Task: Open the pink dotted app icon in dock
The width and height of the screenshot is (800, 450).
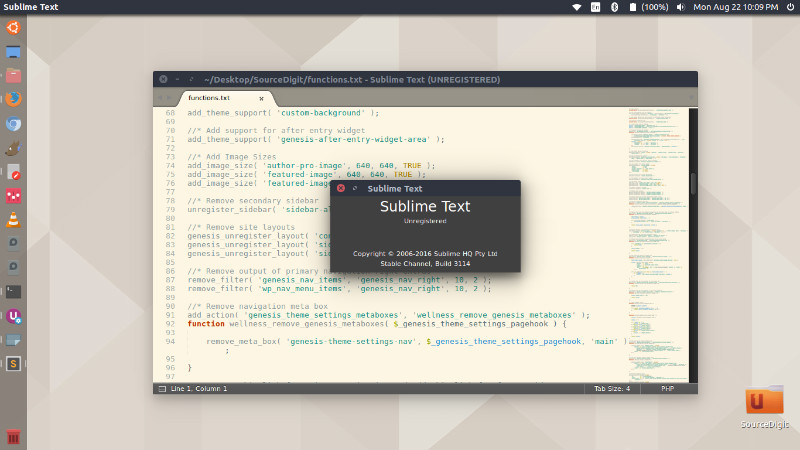Action: tap(13, 196)
